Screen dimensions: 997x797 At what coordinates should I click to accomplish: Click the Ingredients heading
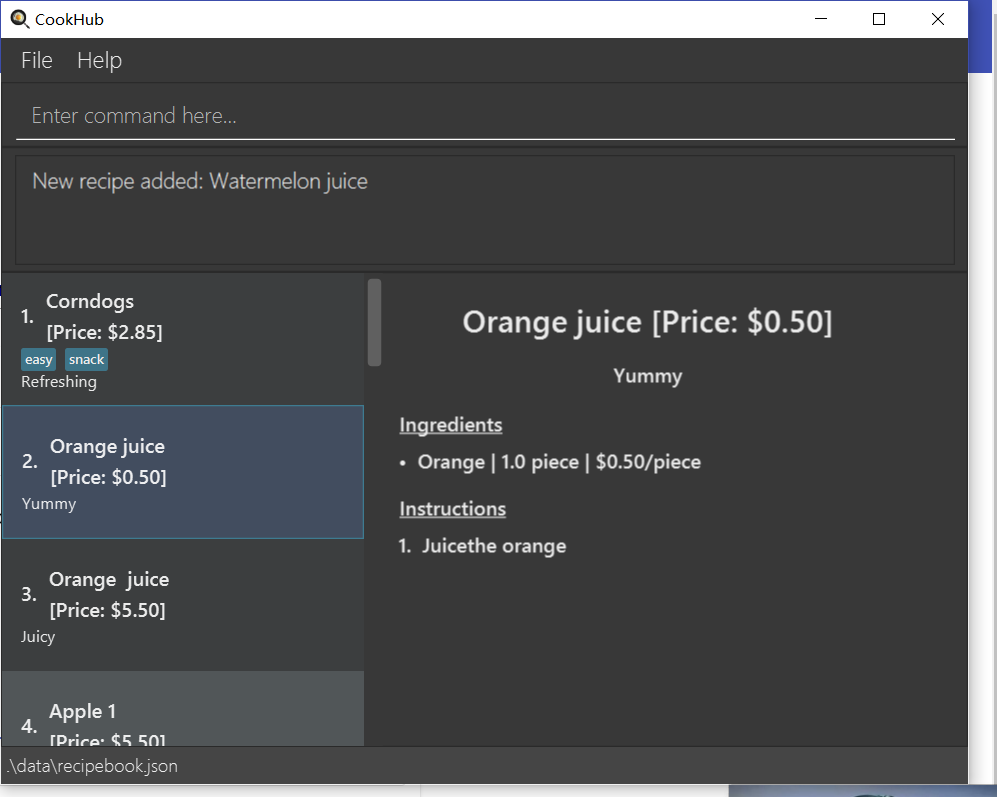point(451,425)
